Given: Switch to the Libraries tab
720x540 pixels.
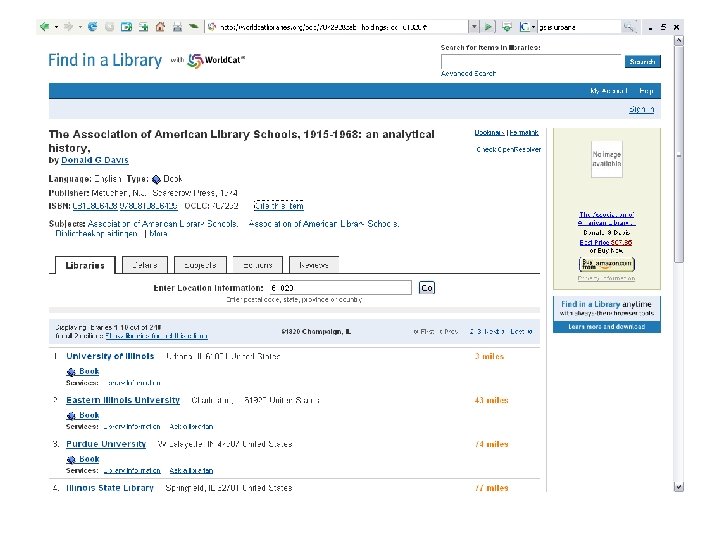Looking at the screenshot, I should coord(85,265).
